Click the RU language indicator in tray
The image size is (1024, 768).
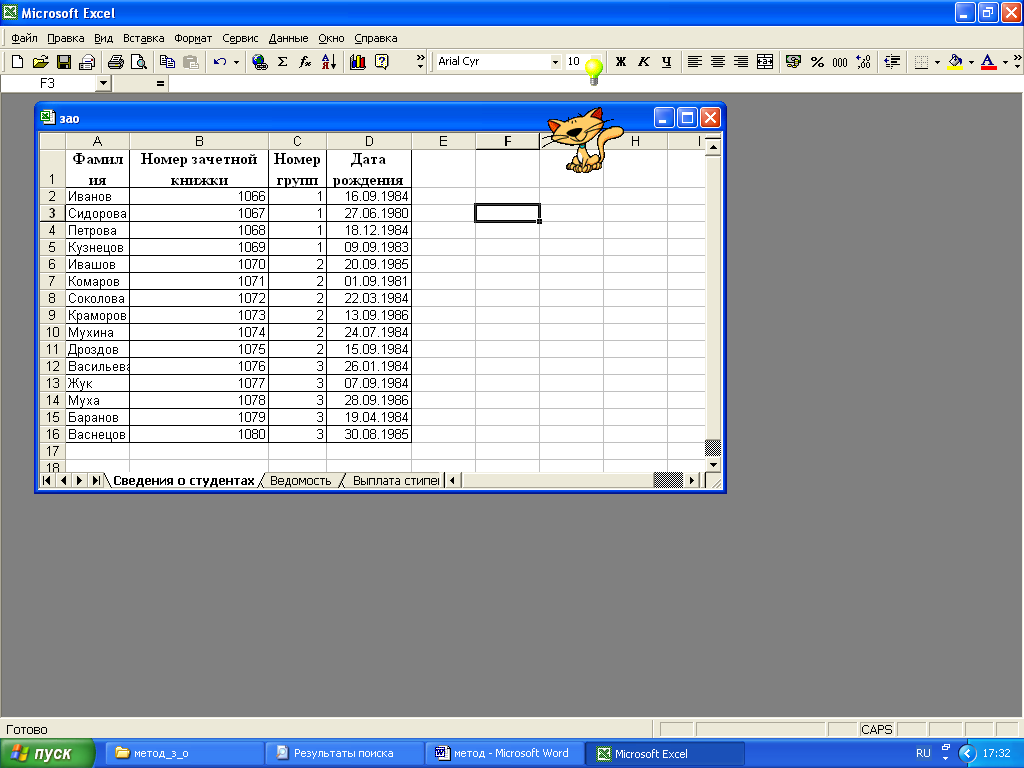[x=923, y=754]
